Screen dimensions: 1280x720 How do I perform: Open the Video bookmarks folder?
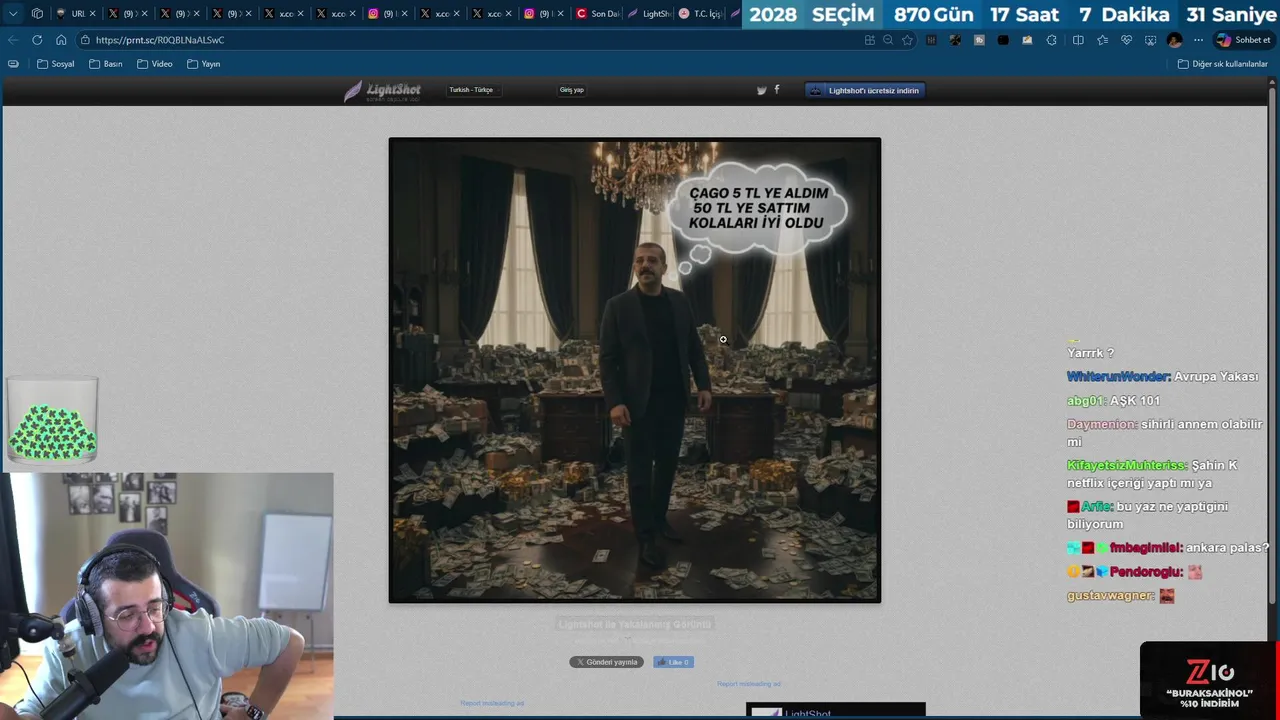pyautogui.click(x=155, y=64)
